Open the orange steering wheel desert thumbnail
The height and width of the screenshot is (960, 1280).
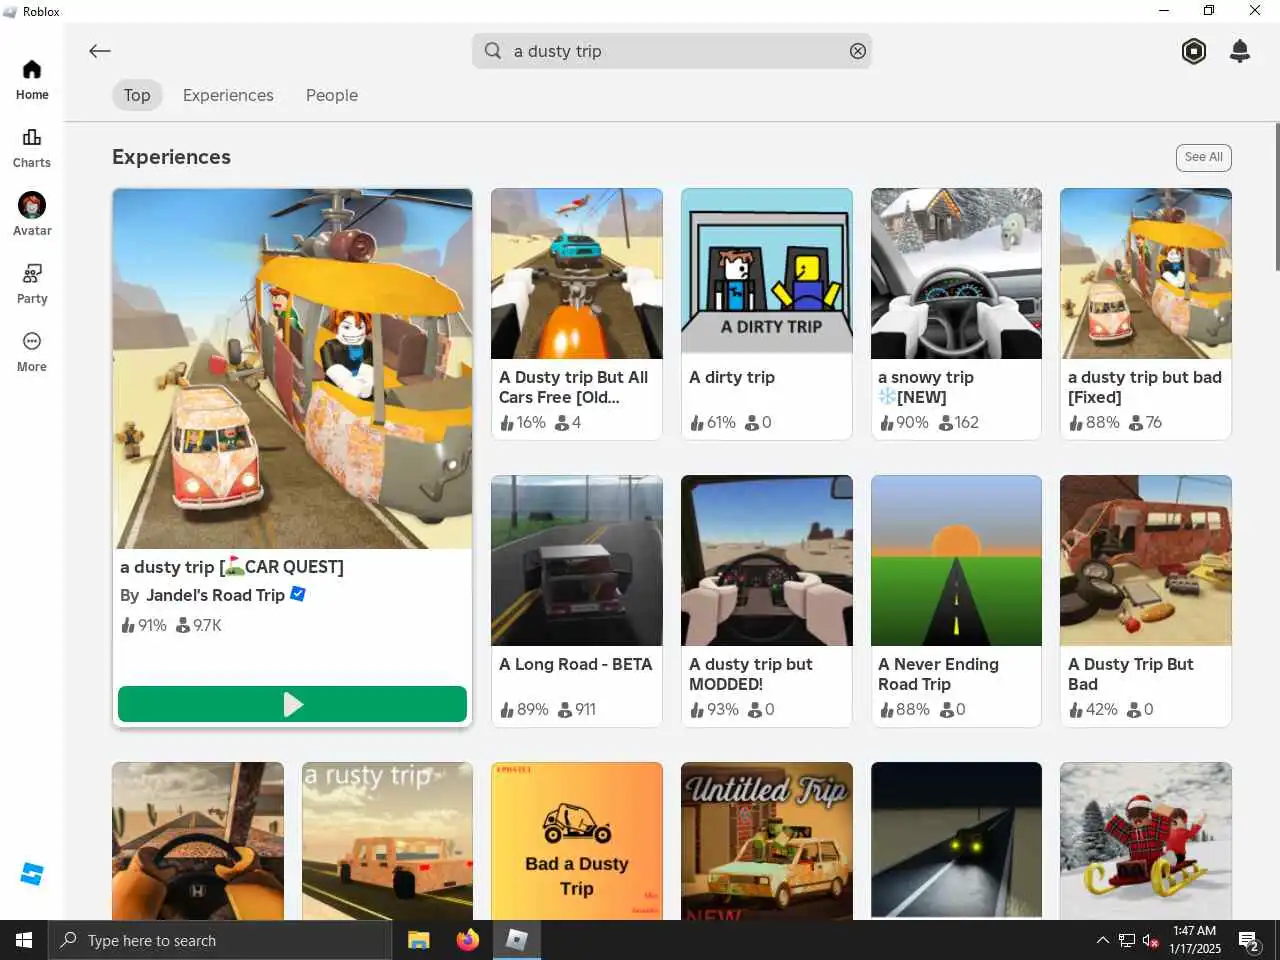pyautogui.click(x=198, y=841)
